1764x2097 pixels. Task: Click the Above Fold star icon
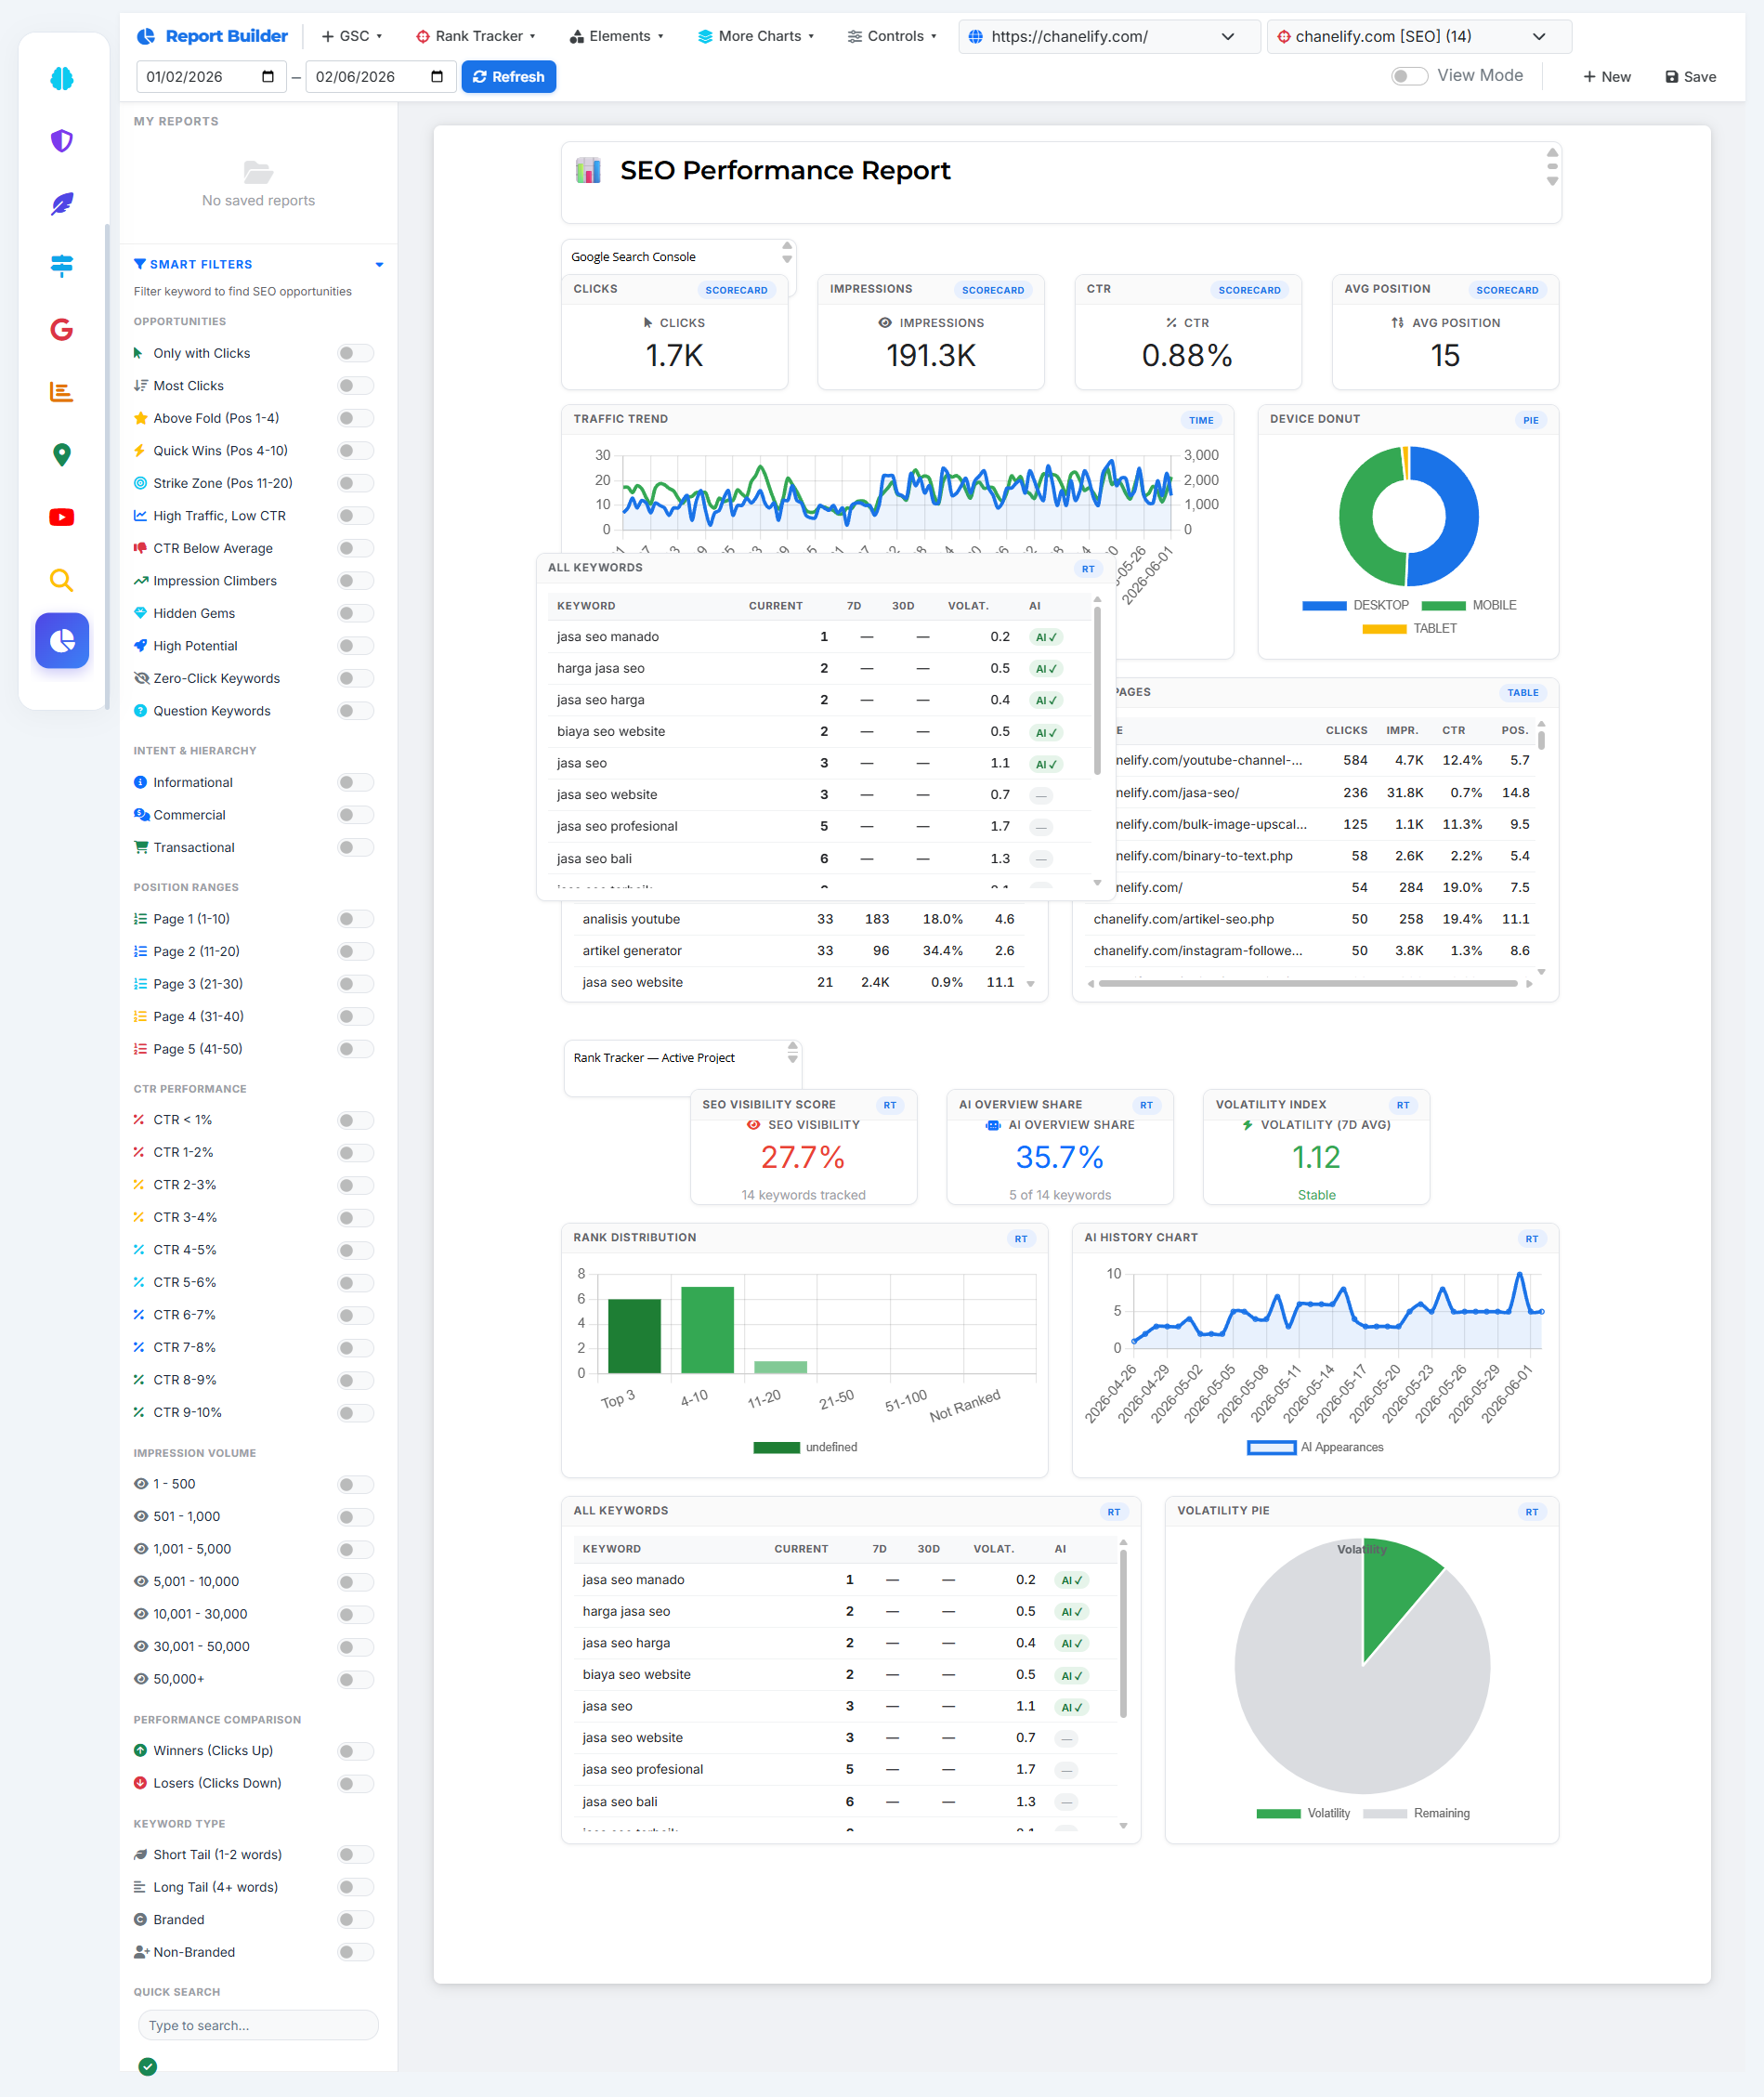click(140, 418)
